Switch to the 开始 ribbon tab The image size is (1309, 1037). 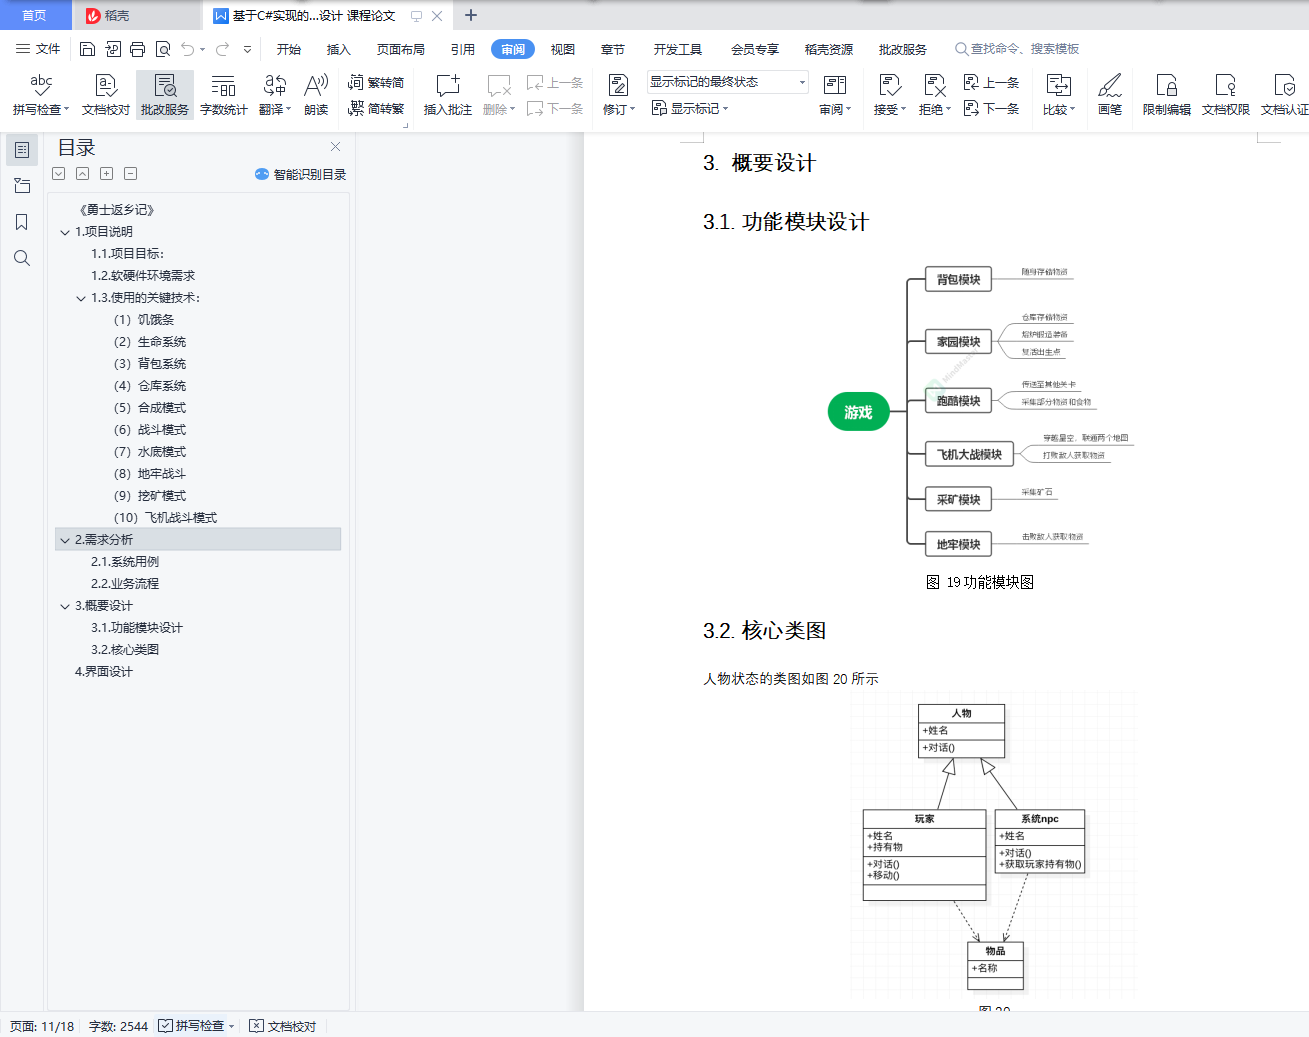click(x=289, y=49)
